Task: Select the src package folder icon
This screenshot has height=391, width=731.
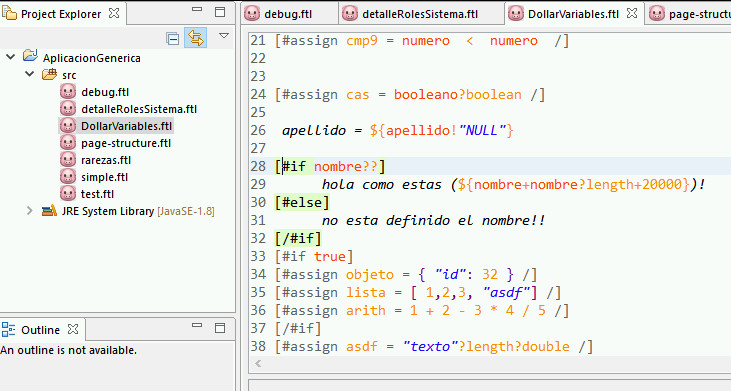Action: tap(49, 74)
